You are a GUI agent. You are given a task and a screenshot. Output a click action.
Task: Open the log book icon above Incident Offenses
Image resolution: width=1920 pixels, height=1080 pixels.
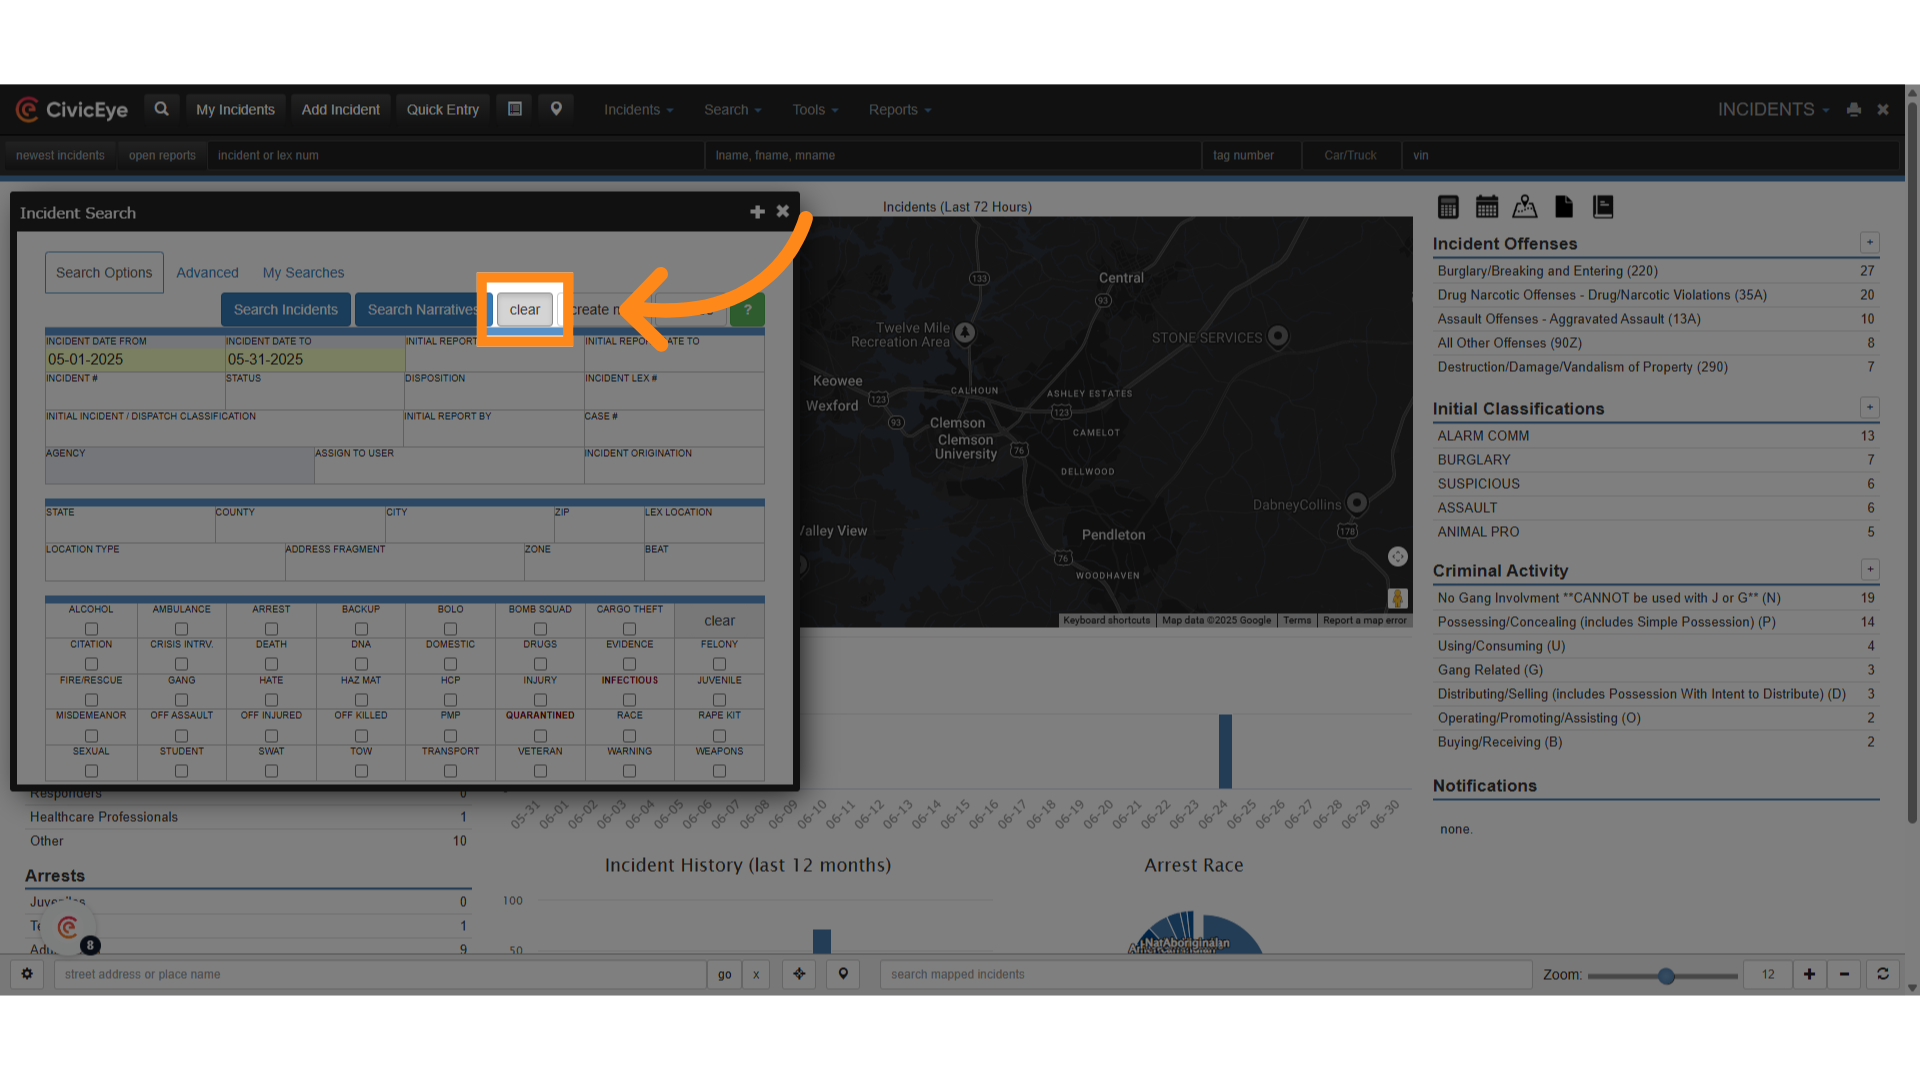pos(1603,207)
